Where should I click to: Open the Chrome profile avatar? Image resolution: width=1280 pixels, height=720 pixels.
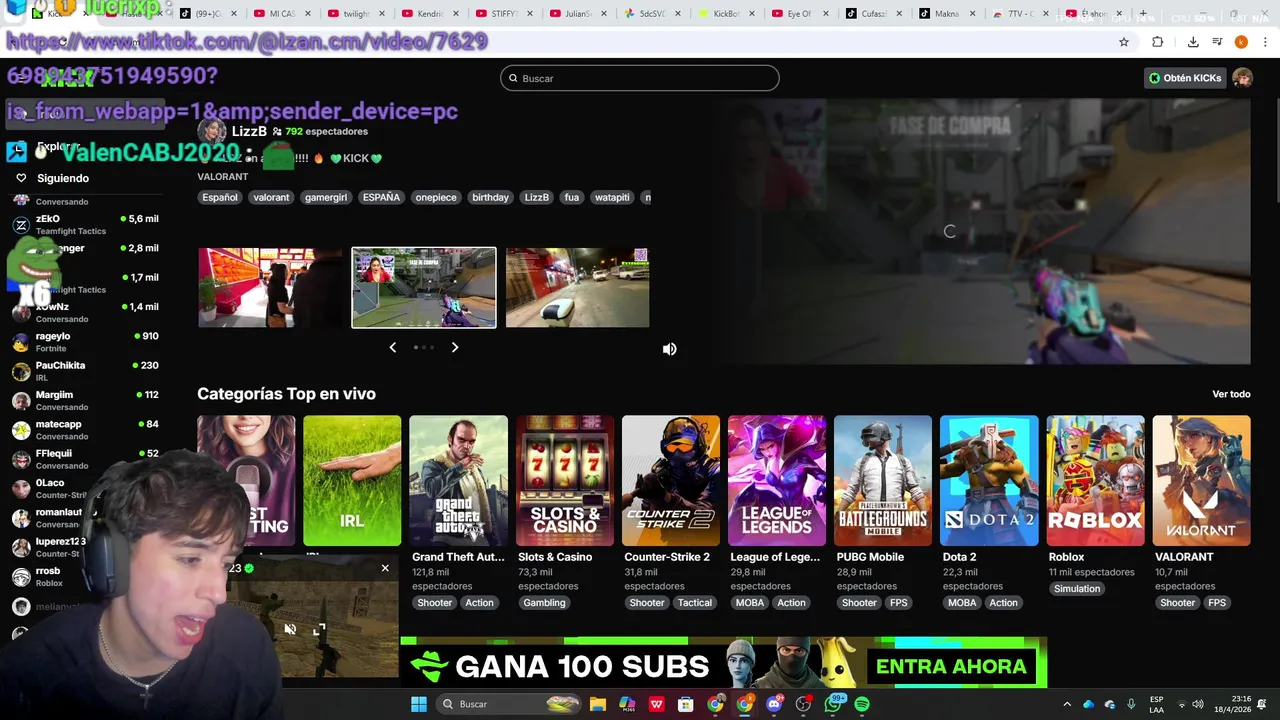(x=1241, y=42)
